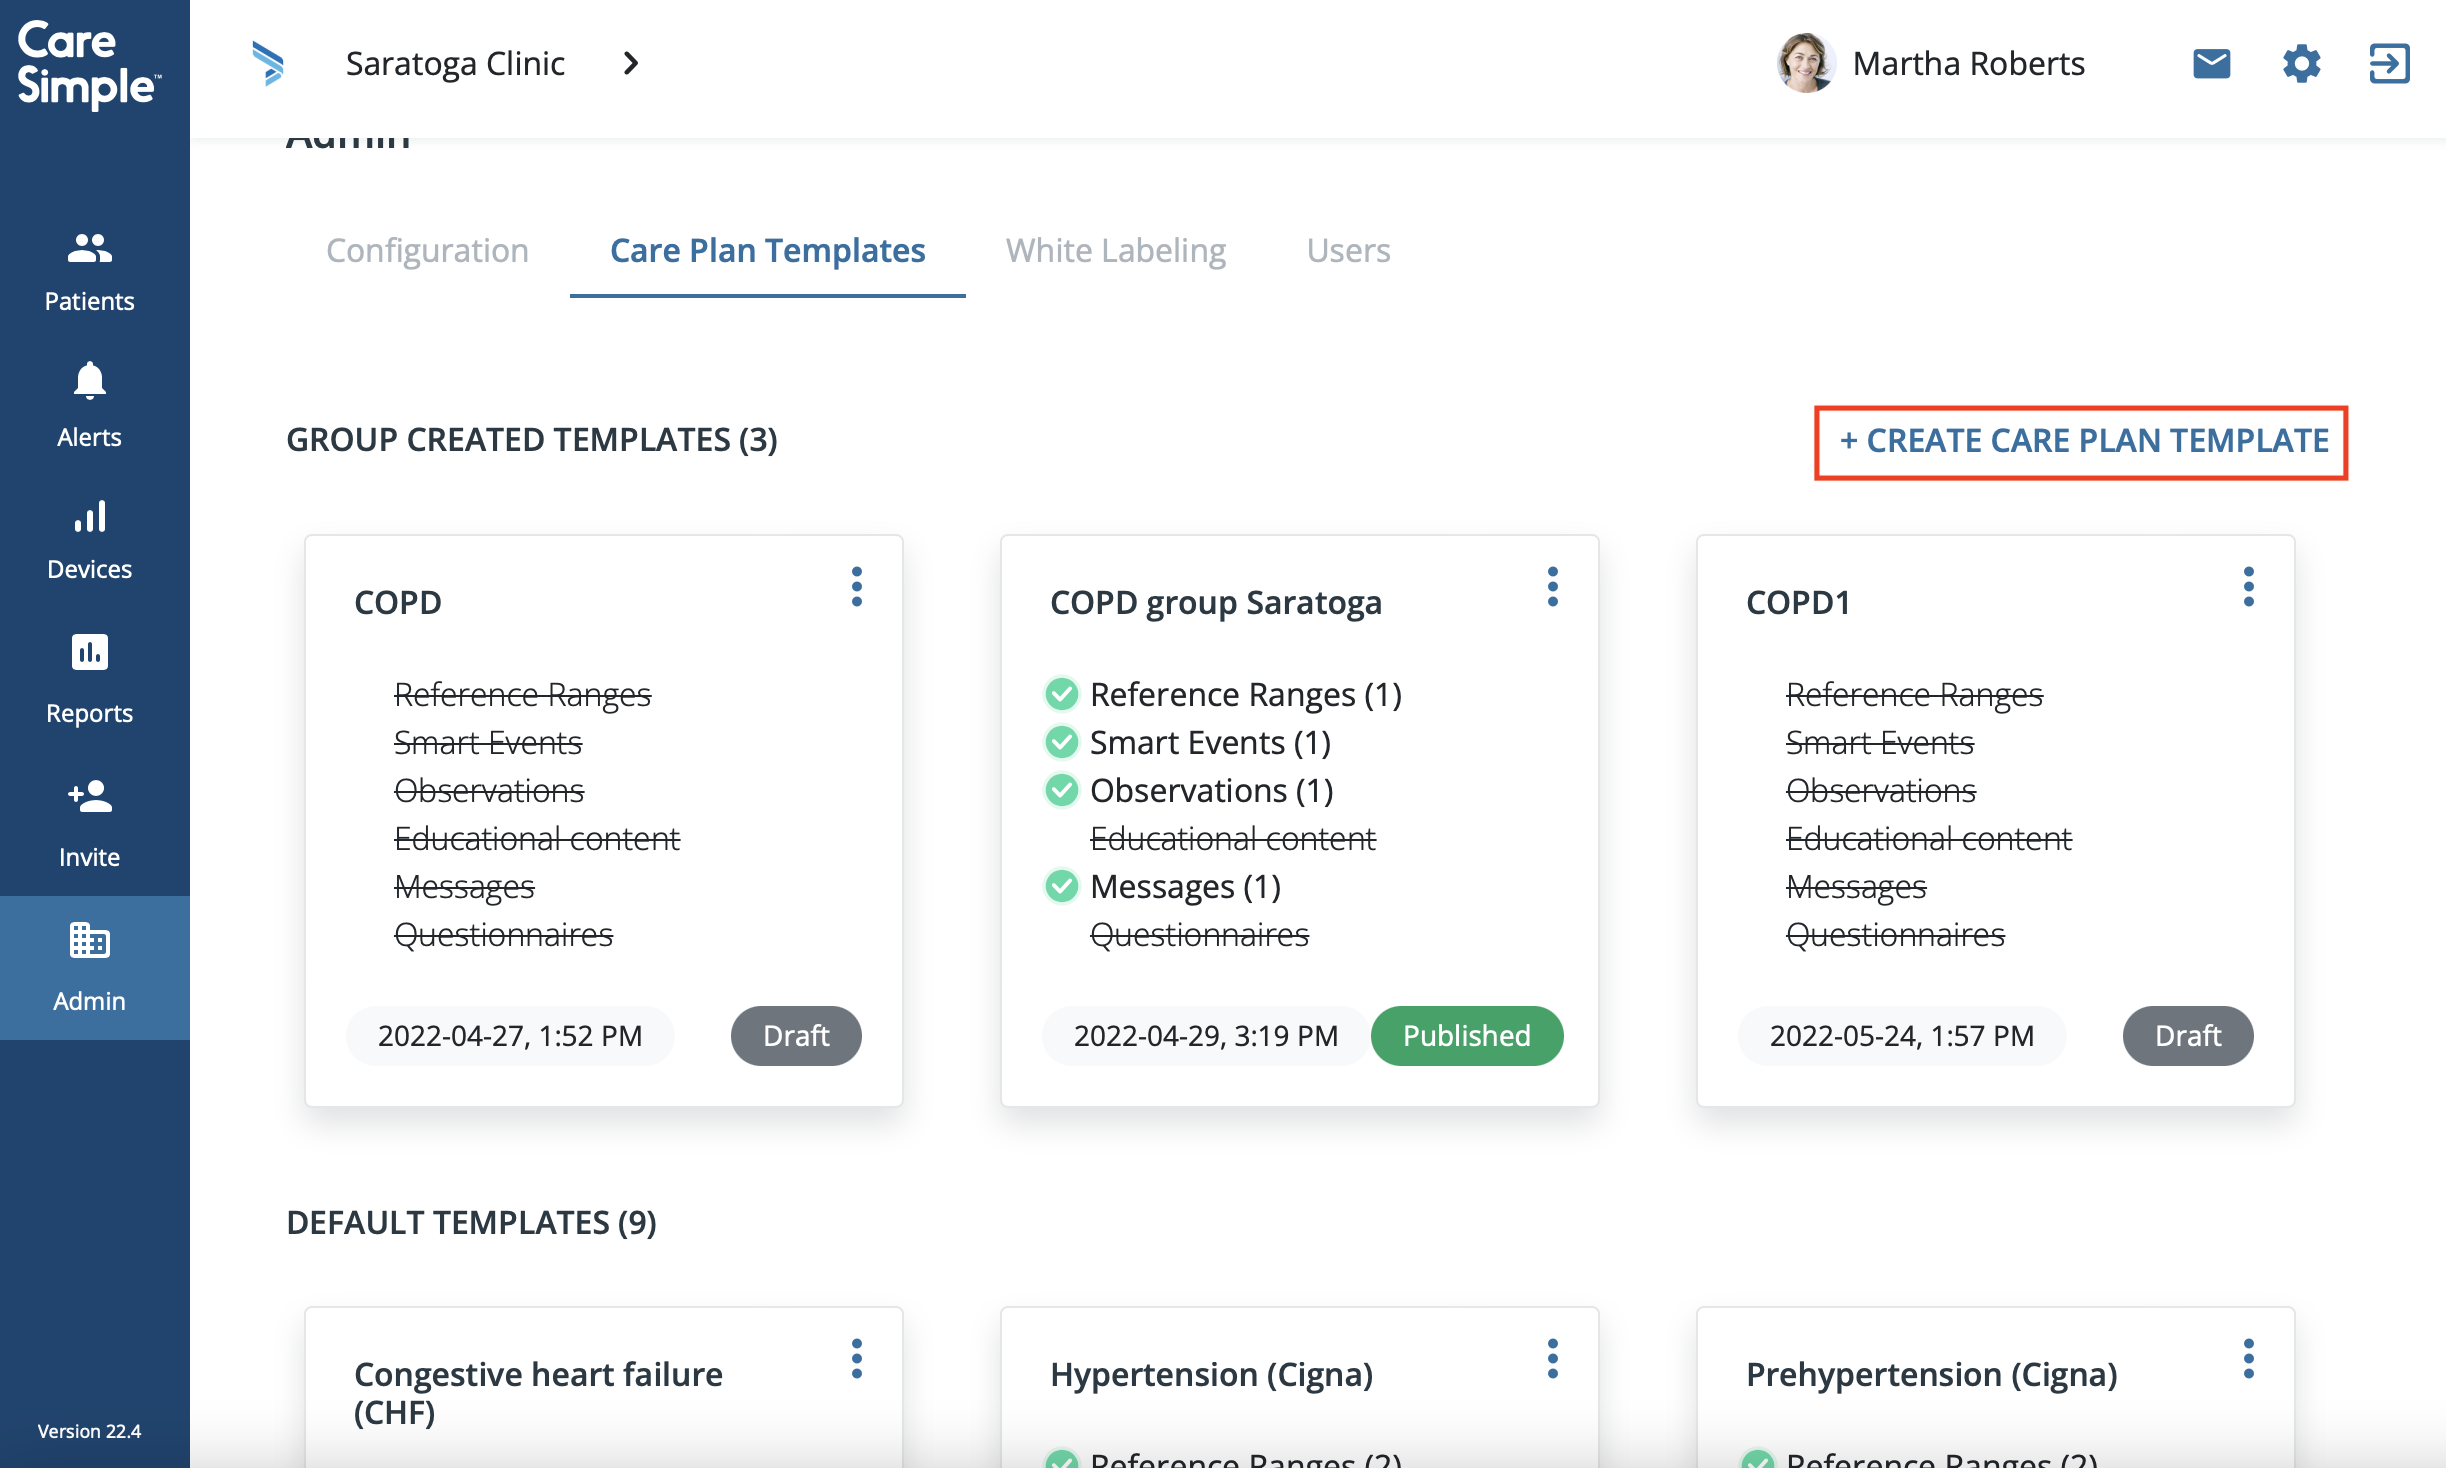Switch to the White Labeling tab

point(1115,250)
